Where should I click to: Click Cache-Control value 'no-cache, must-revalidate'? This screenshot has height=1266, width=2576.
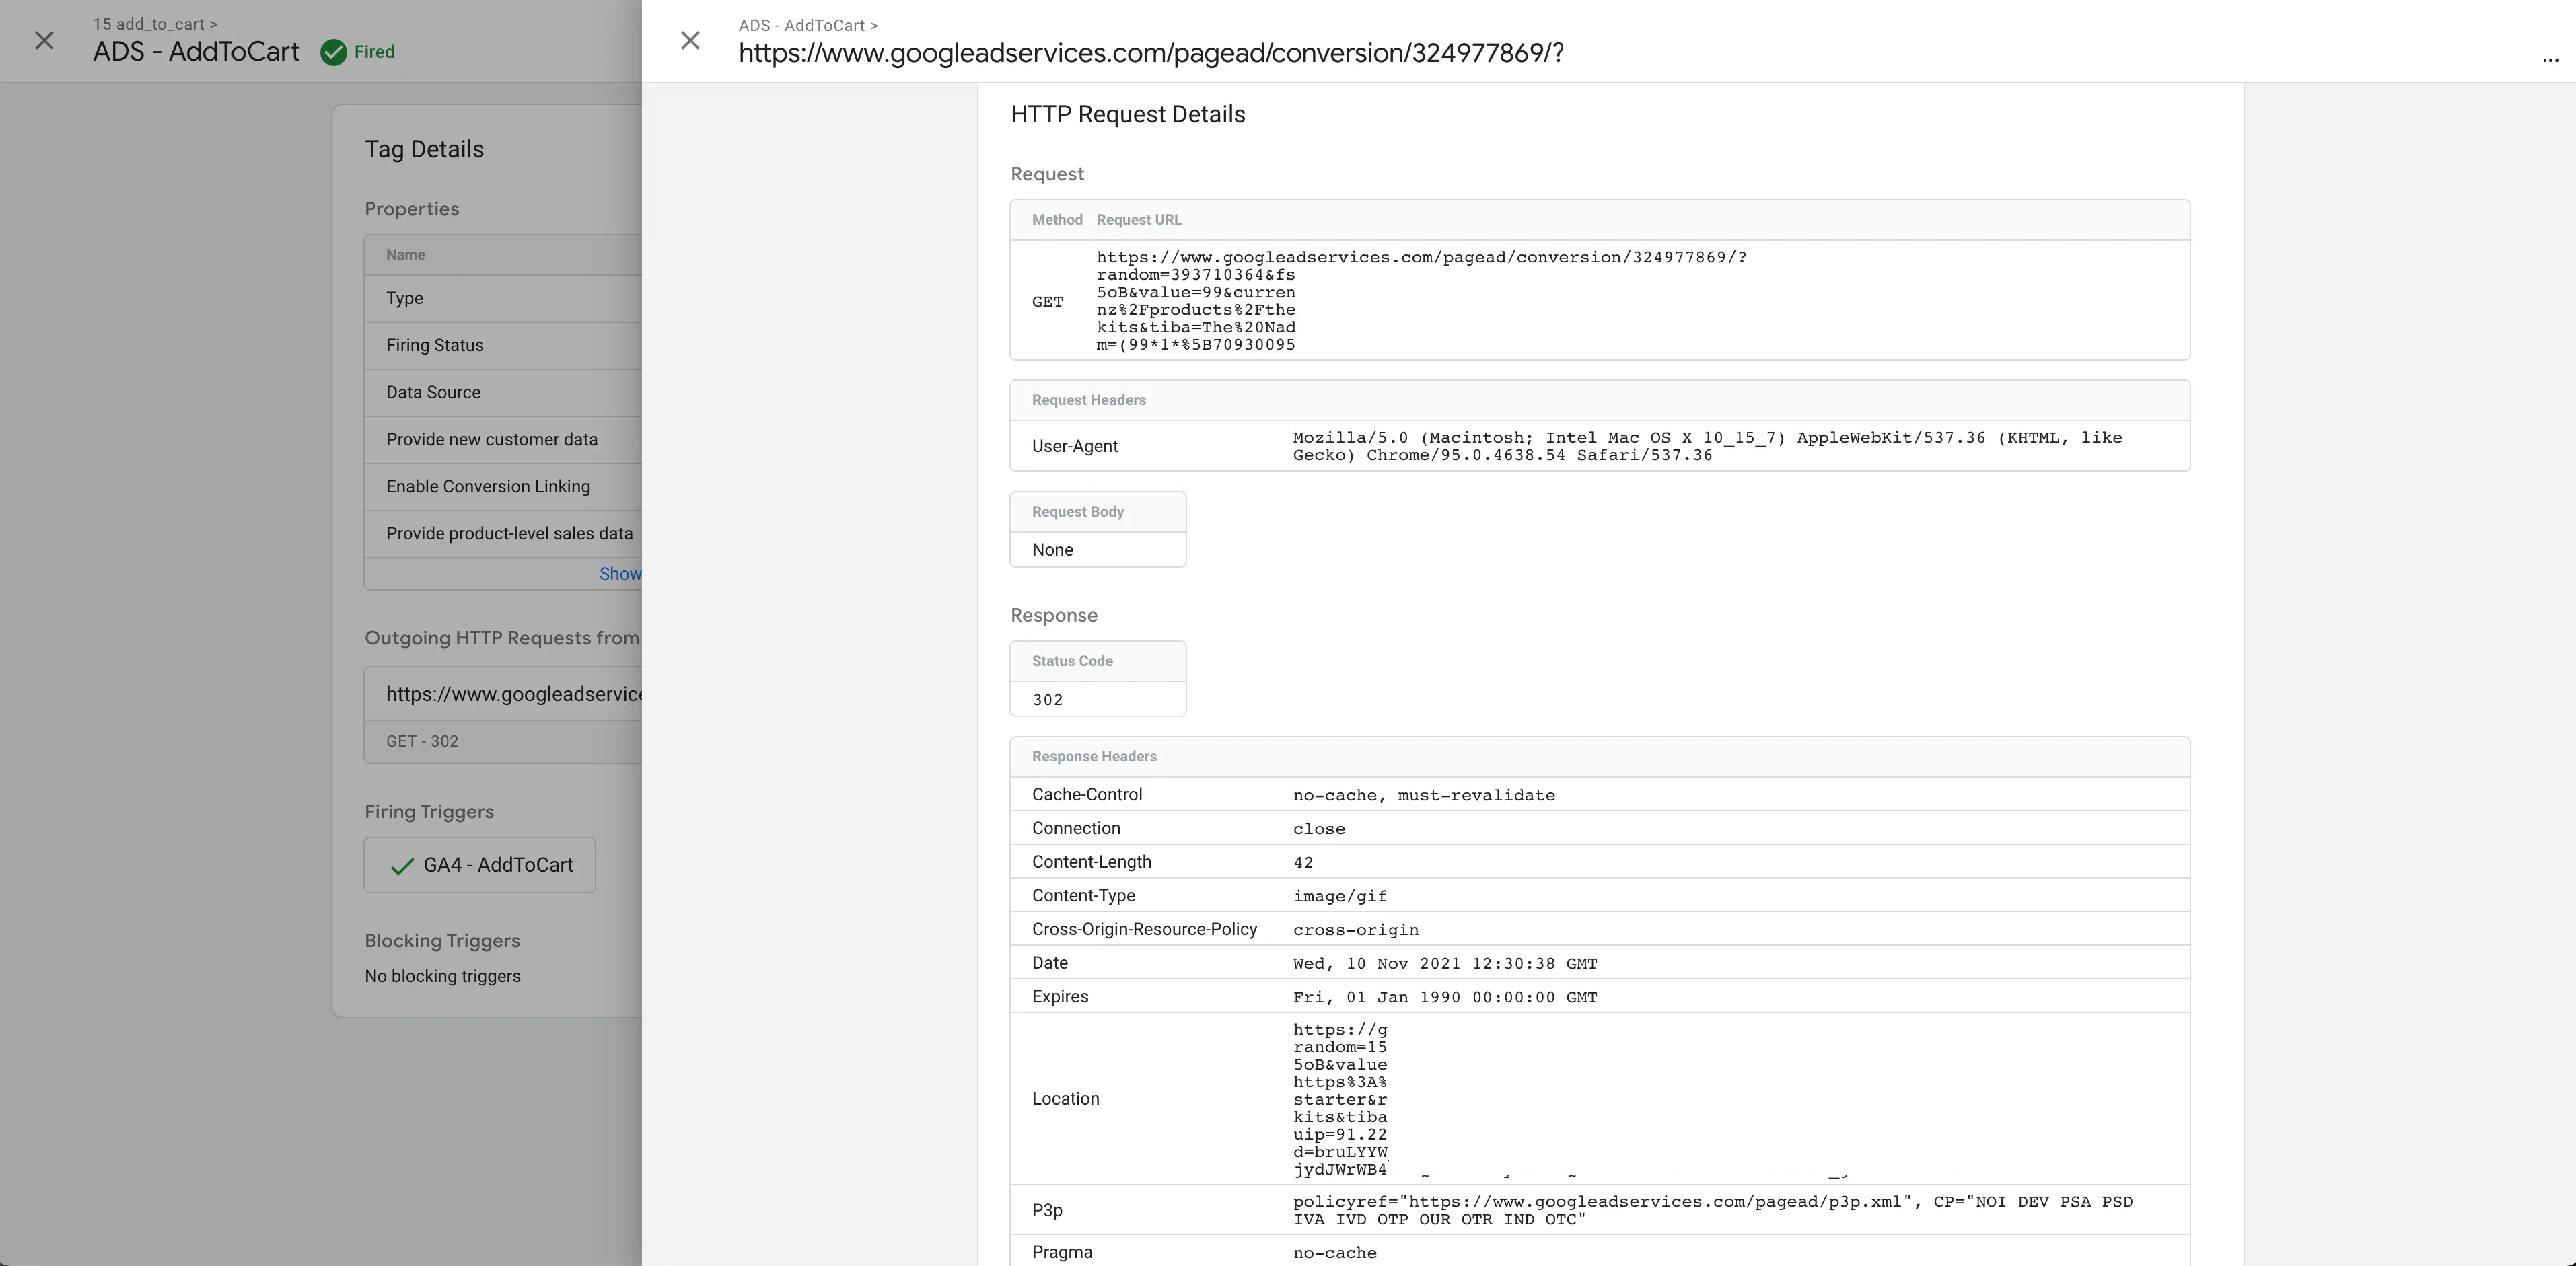coord(1424,796)
